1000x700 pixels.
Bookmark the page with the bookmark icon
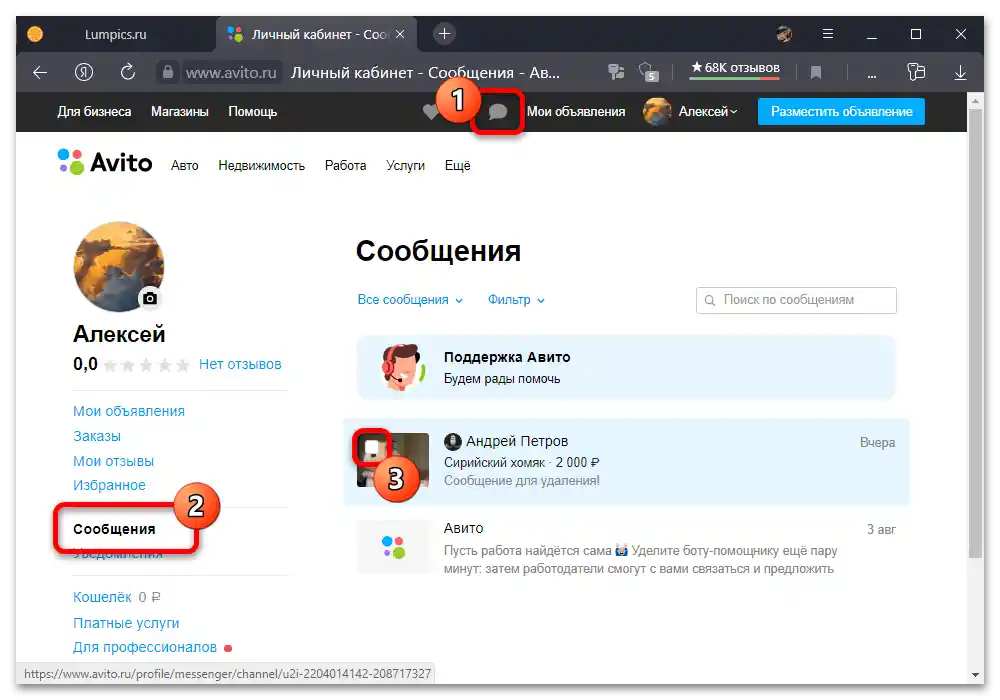tap(816, 73)
